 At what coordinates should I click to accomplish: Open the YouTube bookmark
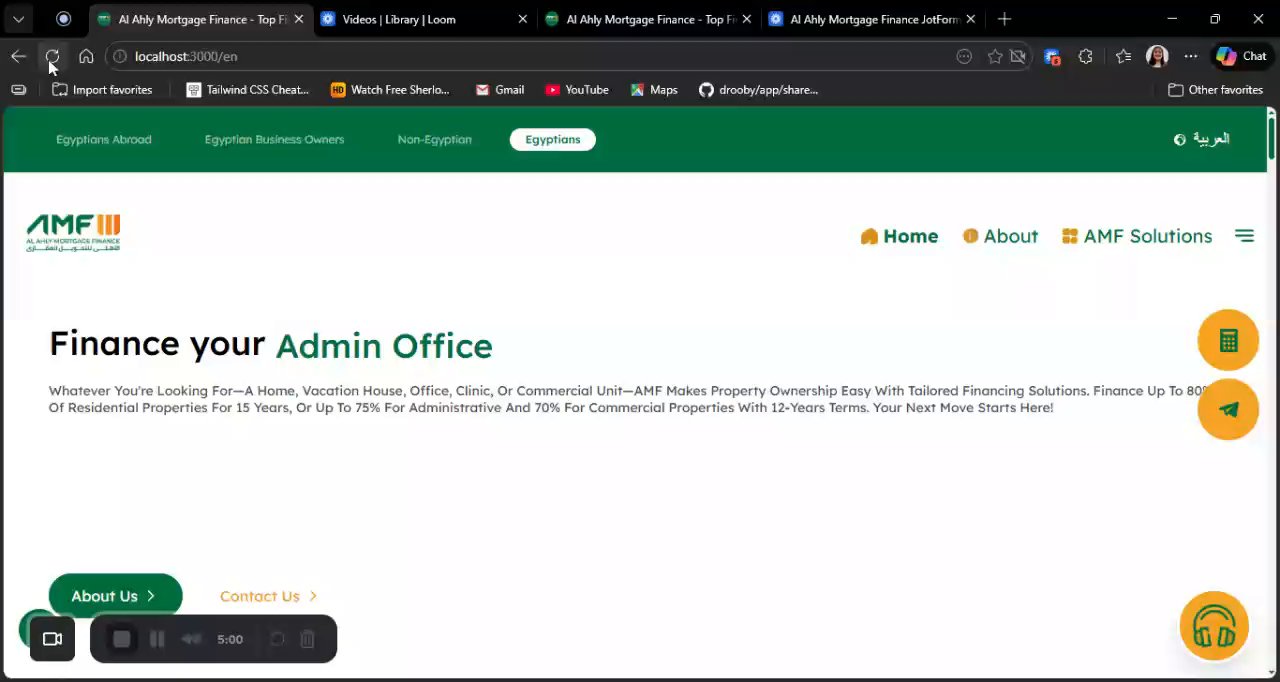(x=576, y=90)
